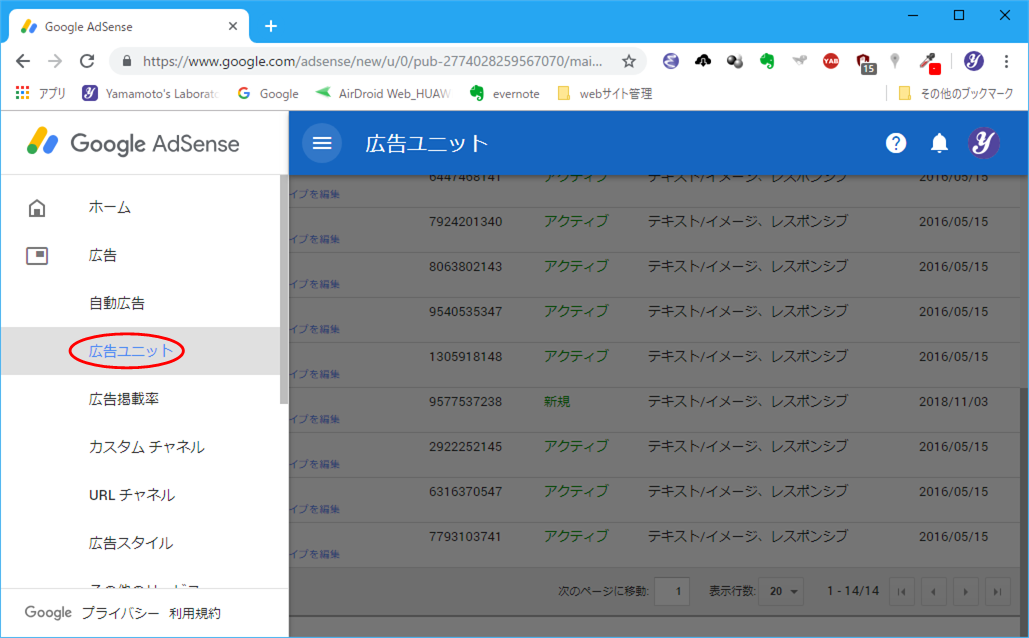Close the Google AdSense tab
1029x638 pixels.
tap(233, 26)
